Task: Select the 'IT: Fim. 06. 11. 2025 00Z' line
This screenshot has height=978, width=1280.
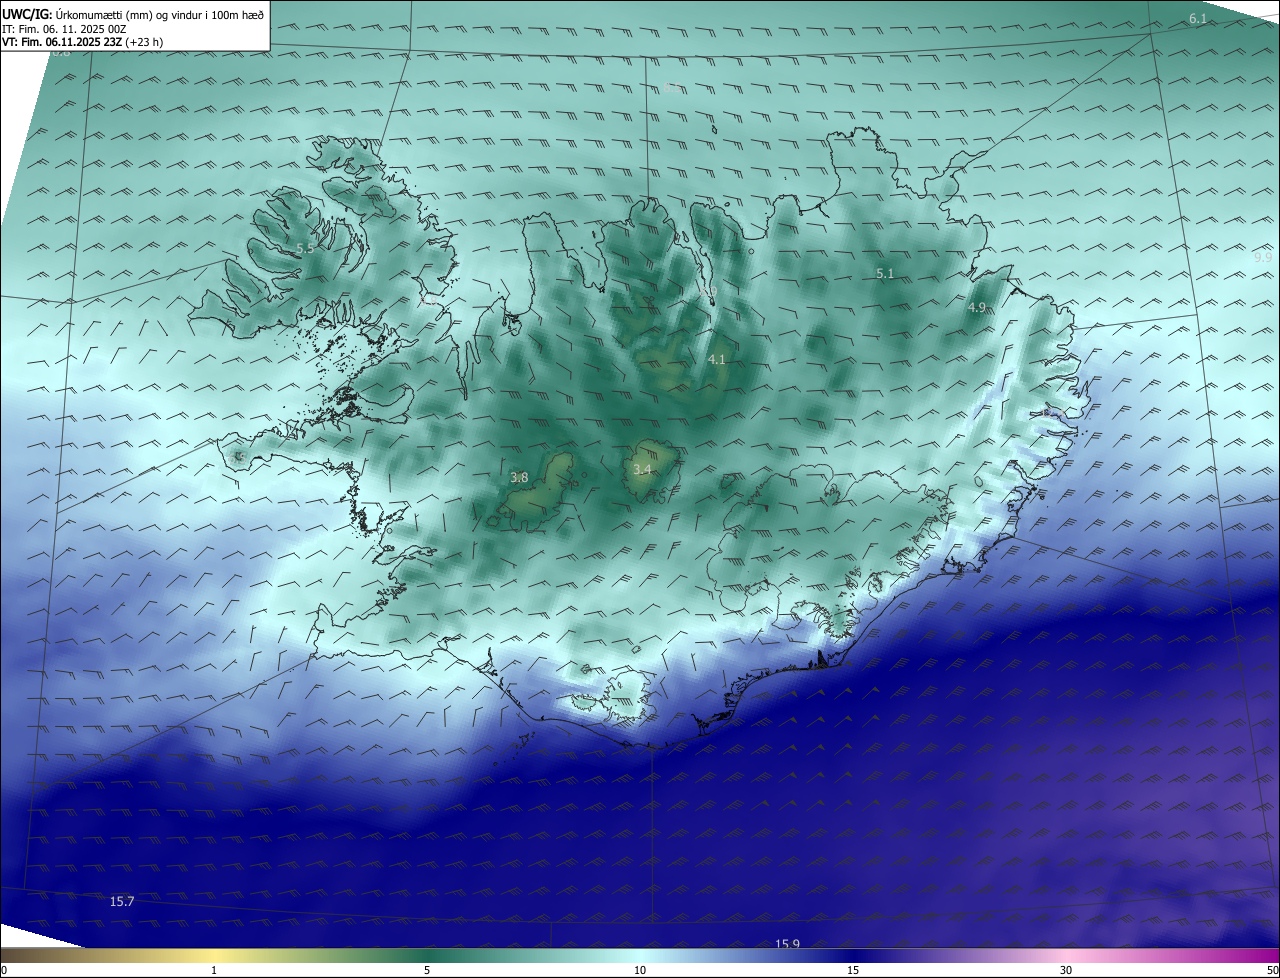Action: (x=64, y=29)
